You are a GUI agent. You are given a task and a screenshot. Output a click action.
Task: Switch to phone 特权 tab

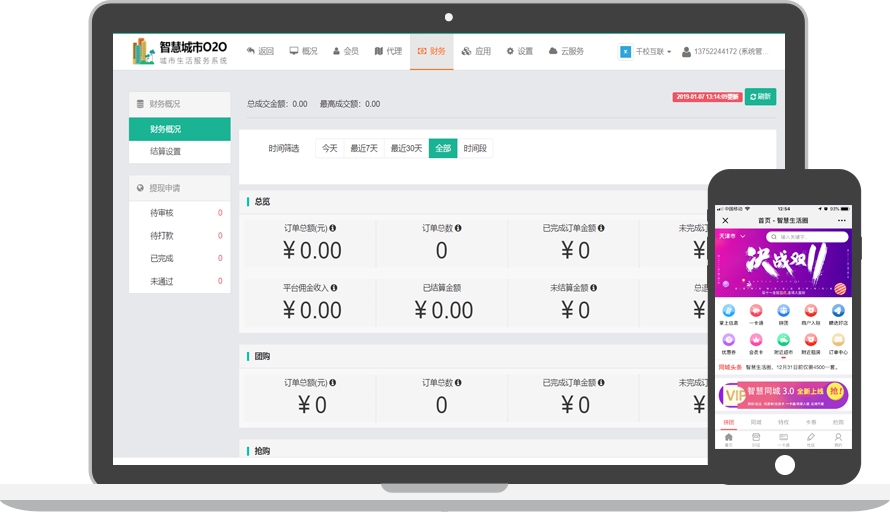[783, 422]
